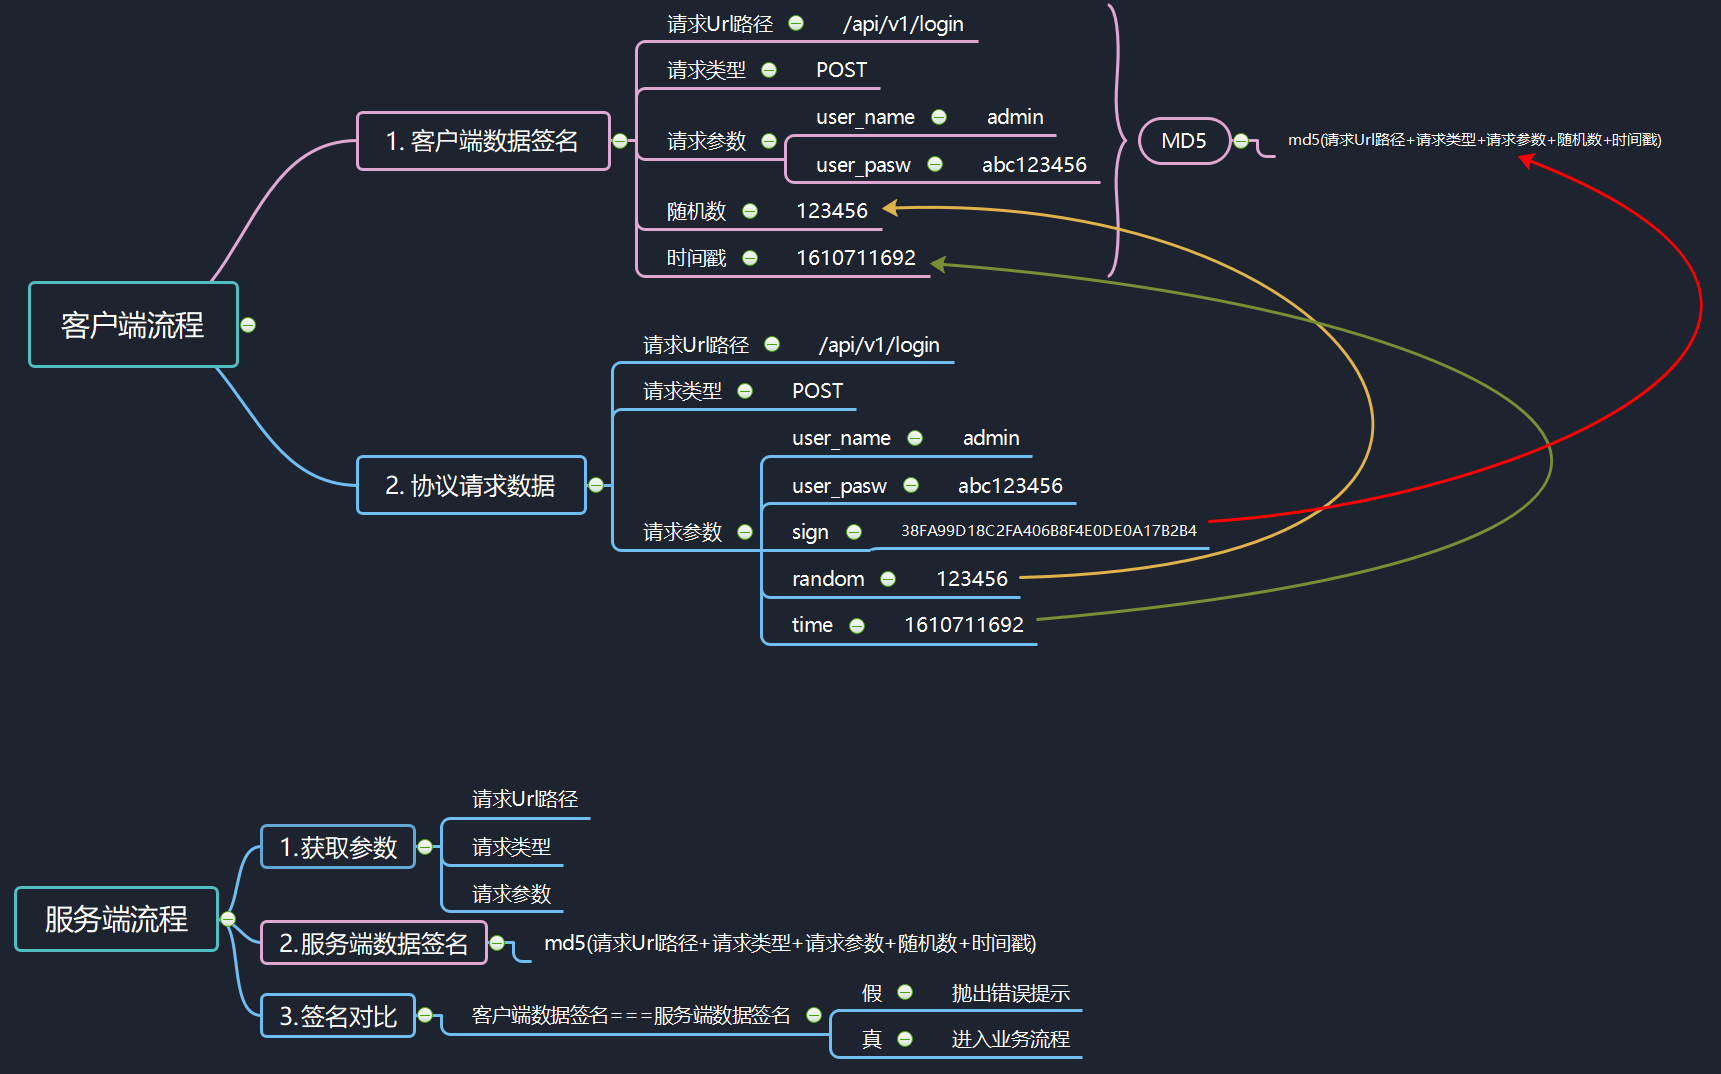Collapse the 客户端流程 root node

point(248,325)
